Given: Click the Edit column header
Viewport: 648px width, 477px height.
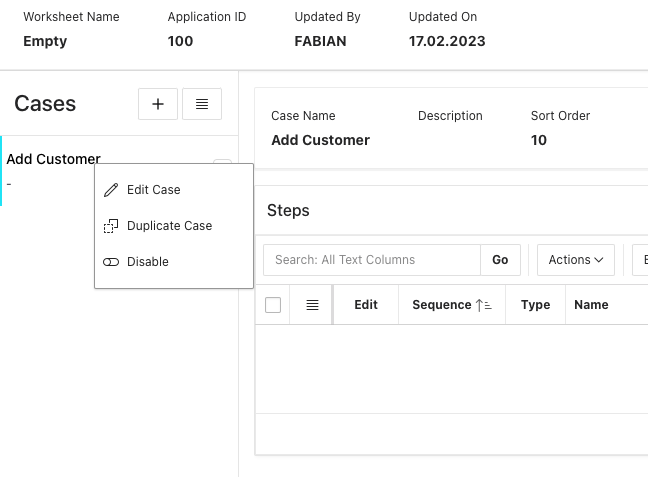Looking at the screenshot, I should pos(366,305).
